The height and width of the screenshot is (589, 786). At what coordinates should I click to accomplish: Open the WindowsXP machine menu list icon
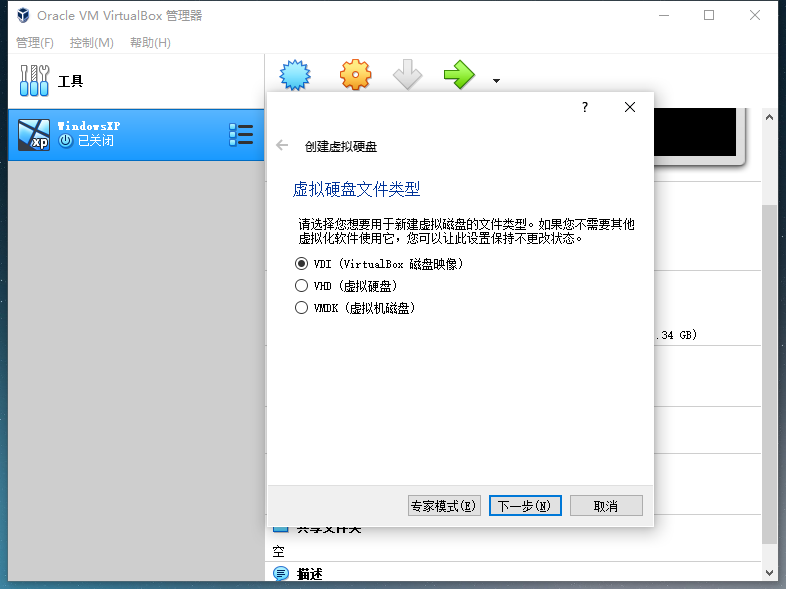241,135
